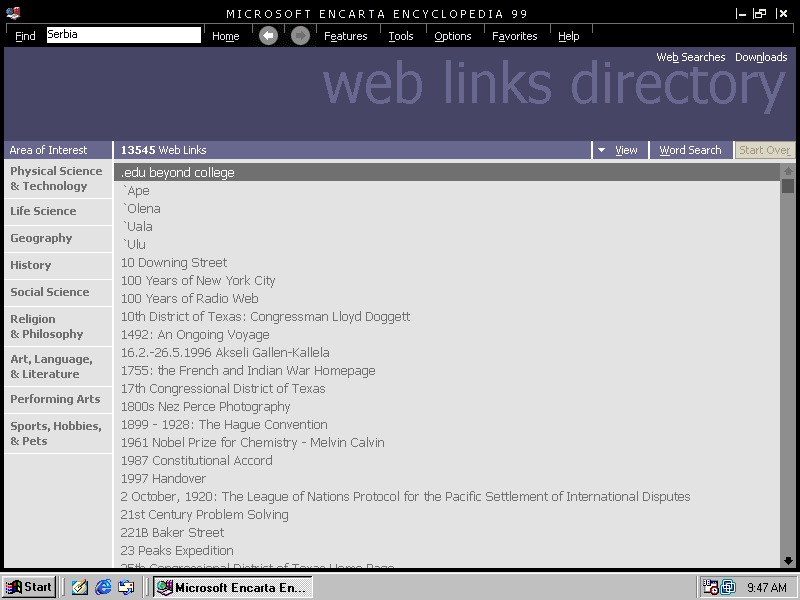
Task: Select the Religion & Philosophy category
Action: point(58,327)
